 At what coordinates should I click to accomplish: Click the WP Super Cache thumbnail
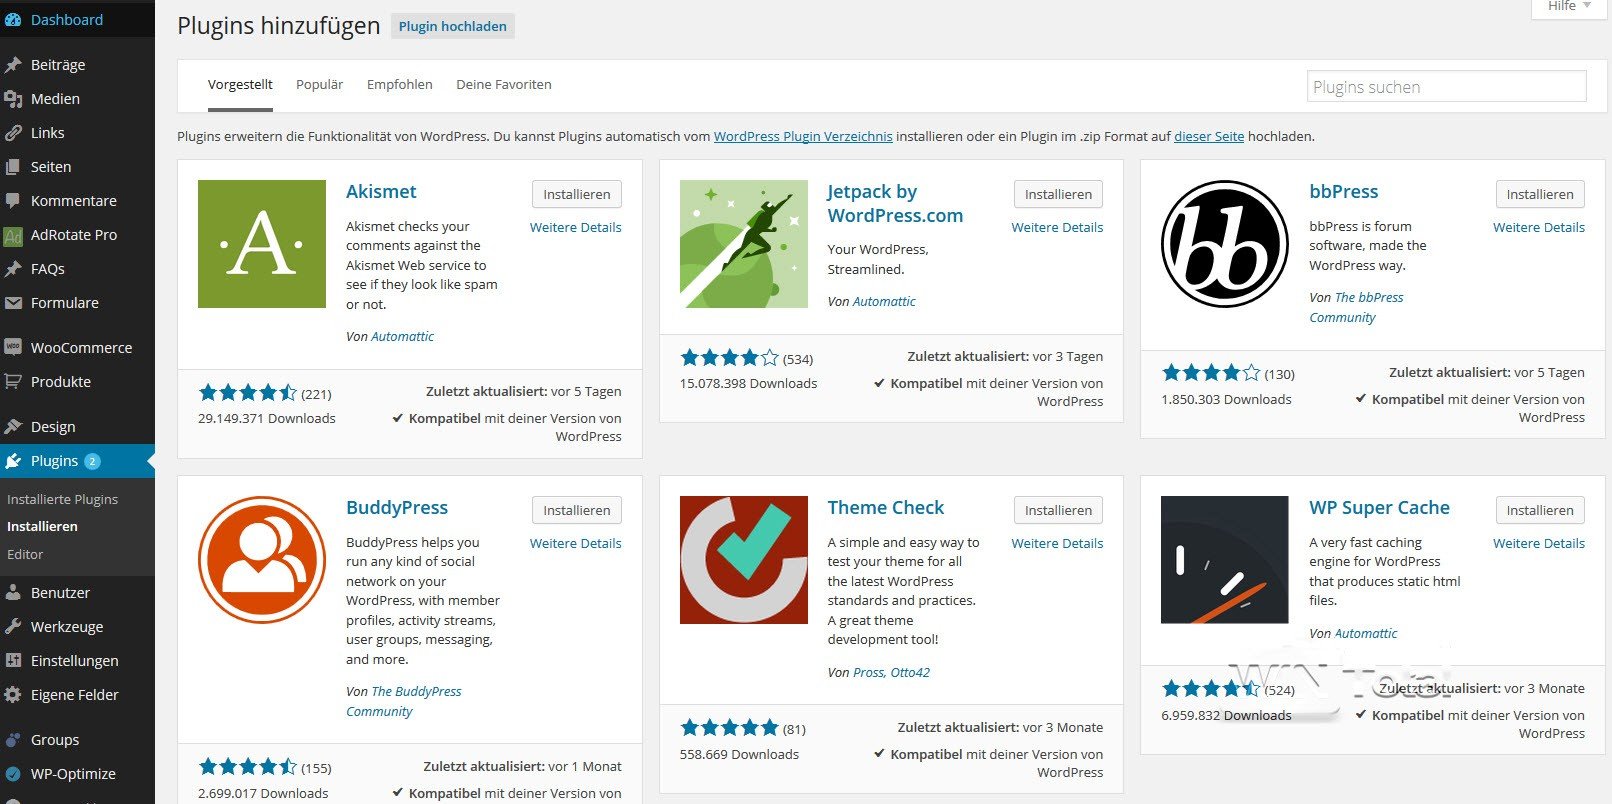click(1225, 560)
